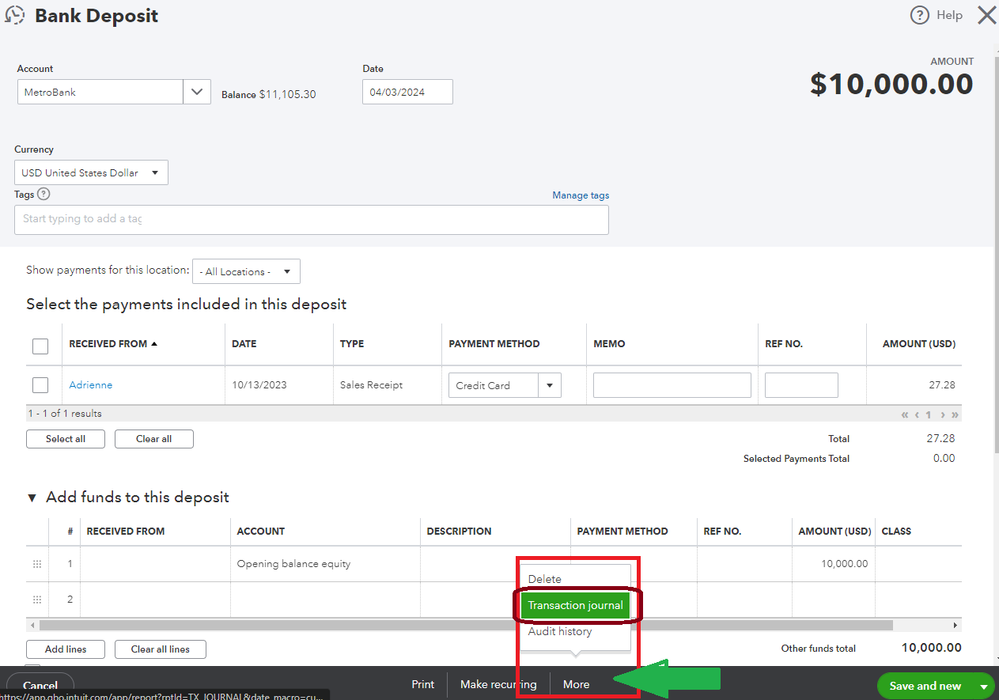Choose Transaction journal from the More menu

pos(575,605)
